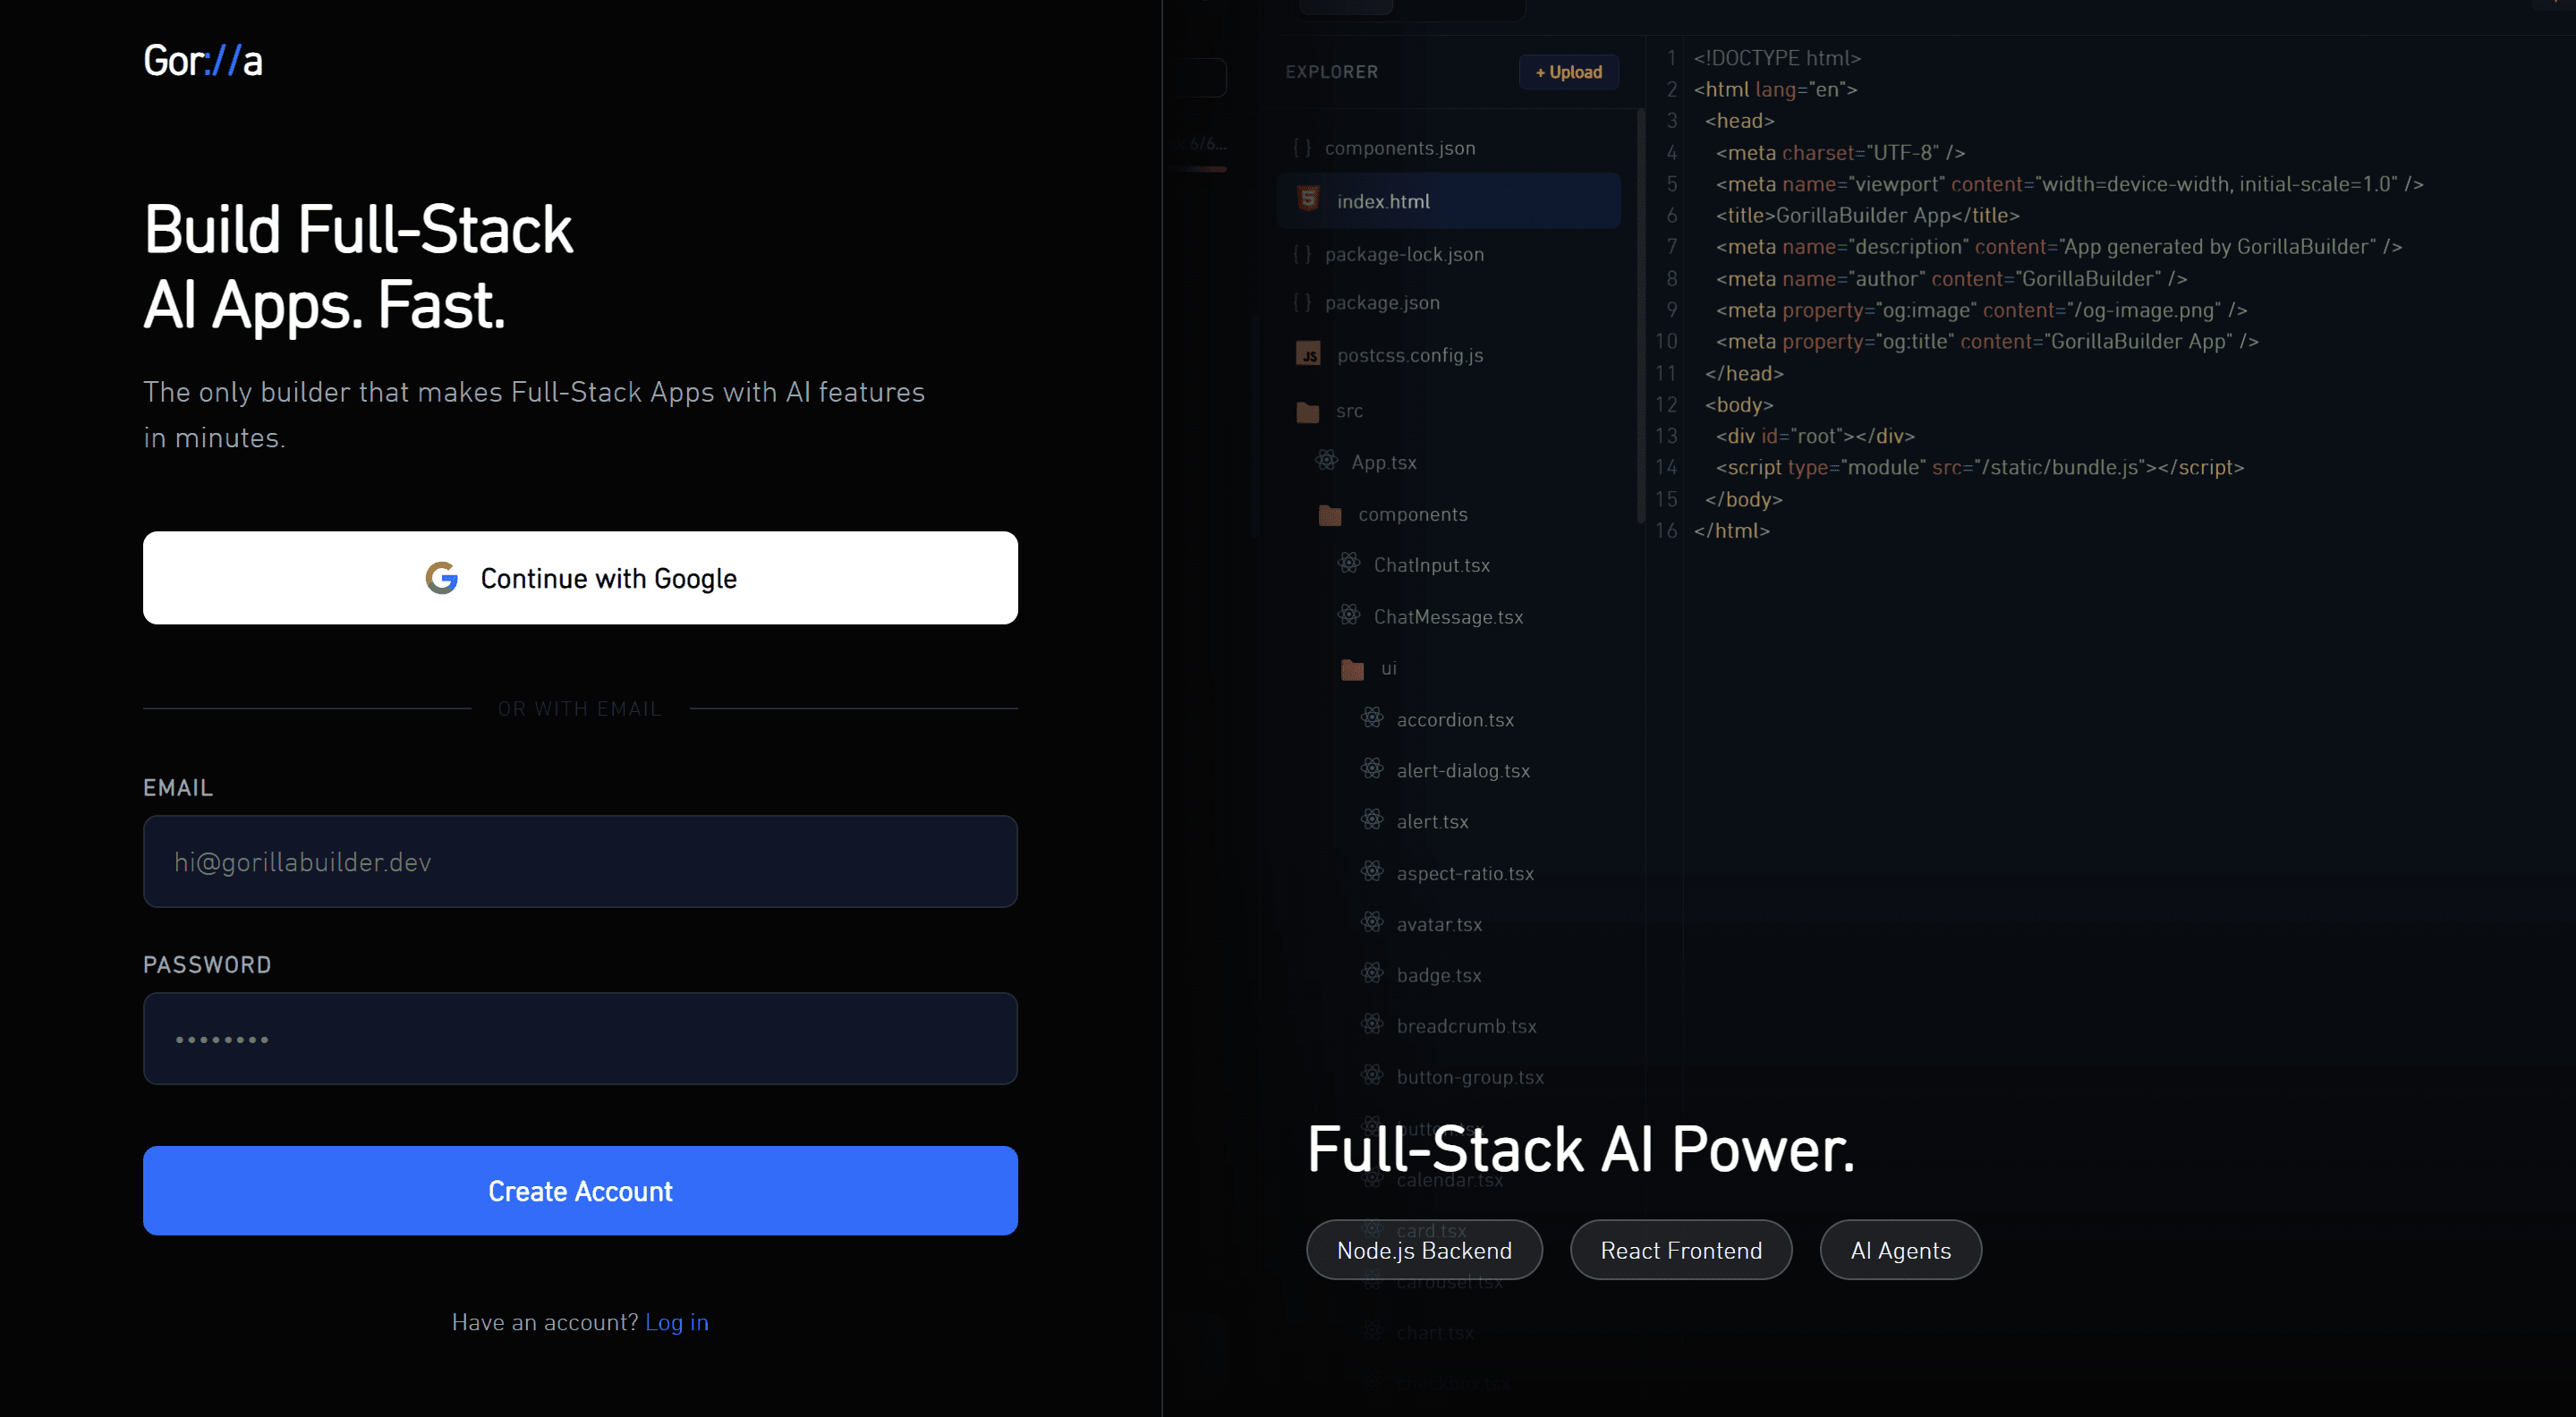Click the Google G icon

pyautogui.click(x=441, y=578)
